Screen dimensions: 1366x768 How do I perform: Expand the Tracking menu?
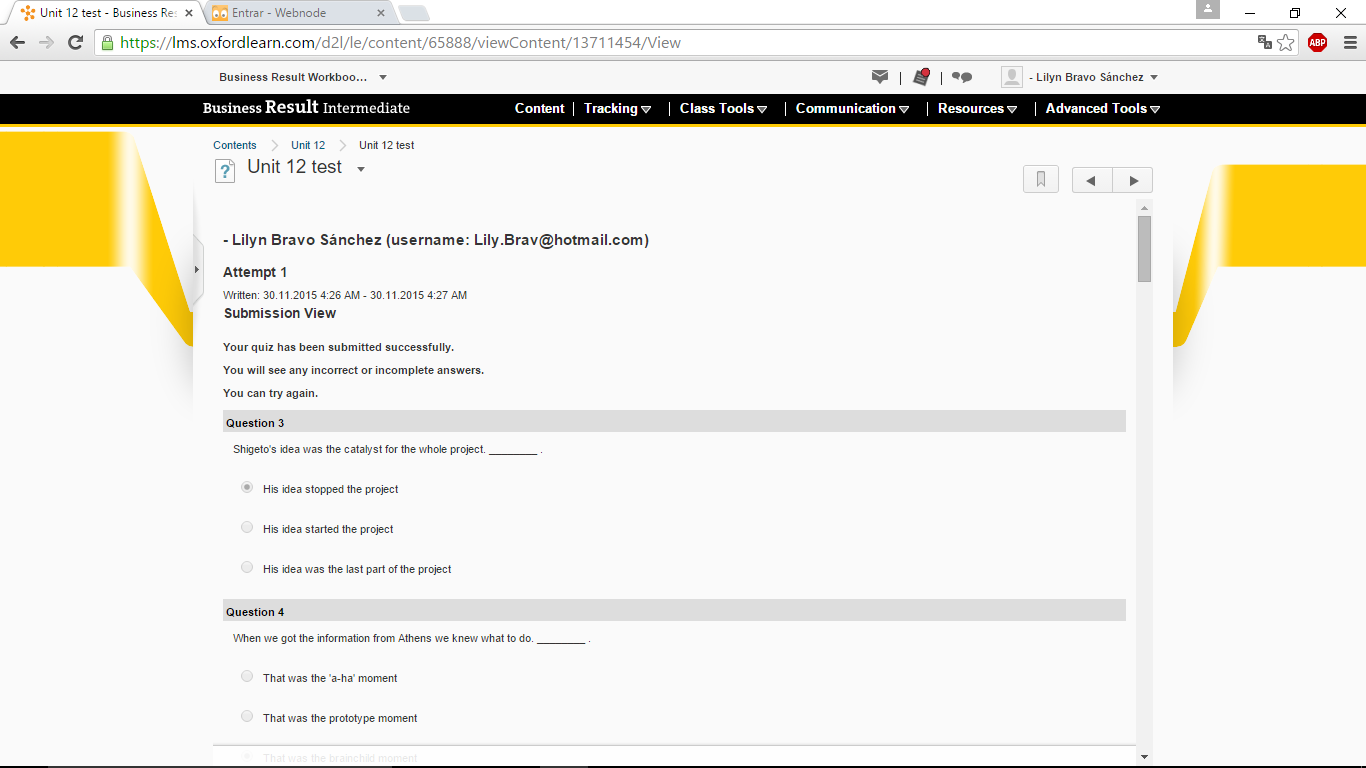tap(617, 109)
